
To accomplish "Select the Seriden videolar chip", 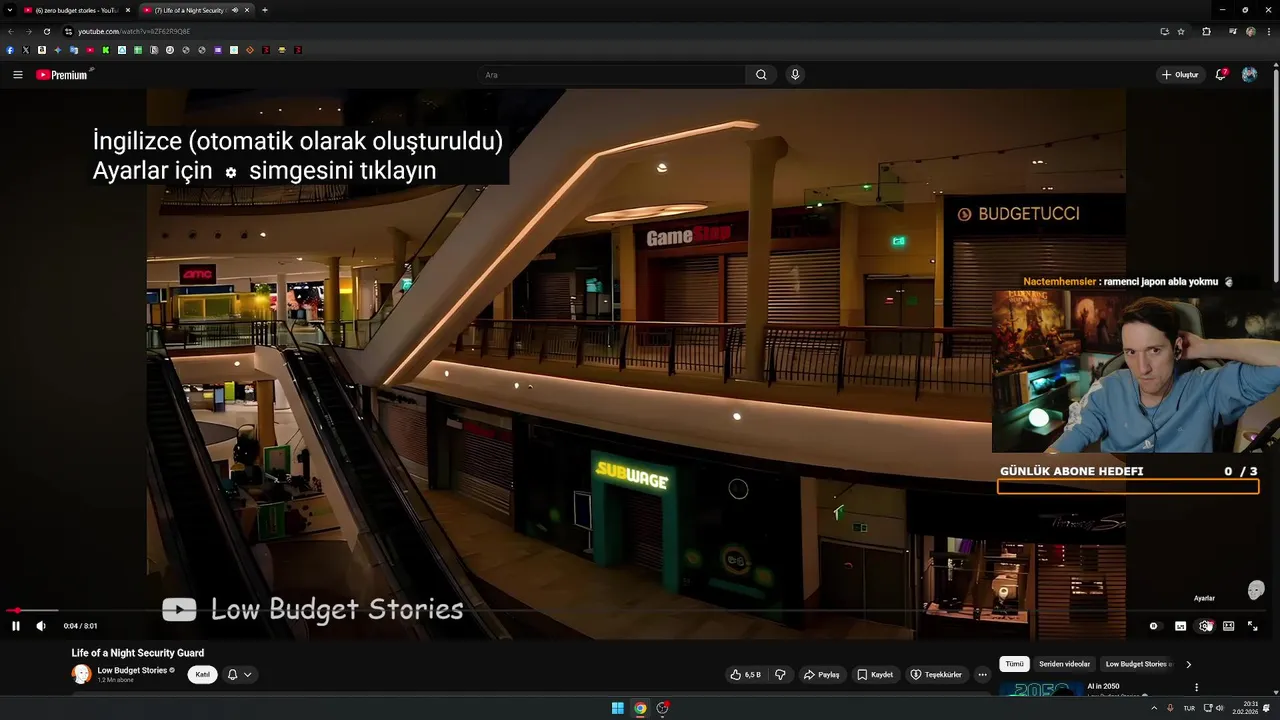I will (1064, 664).
